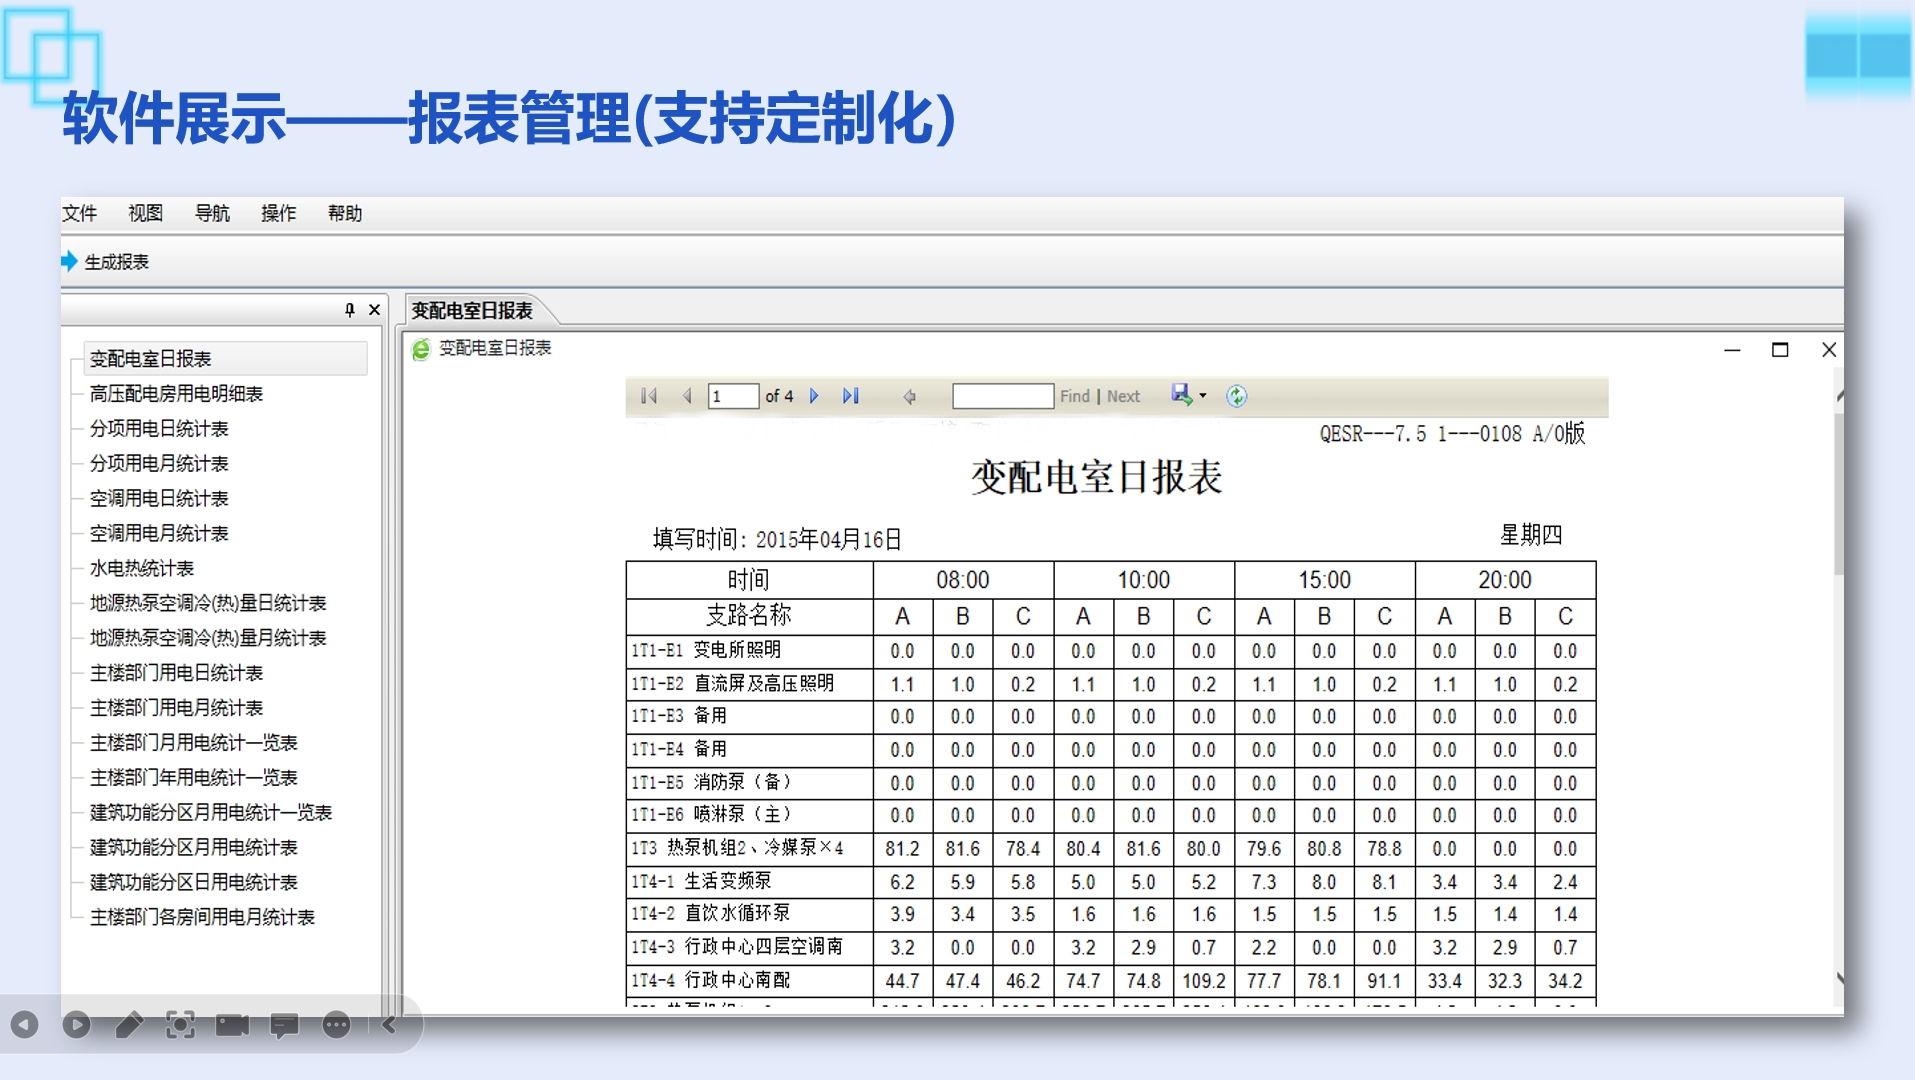This screenshot has width=1915, height=1080.
Task: Open the 操作 menu
Action: tap(279, 213)
